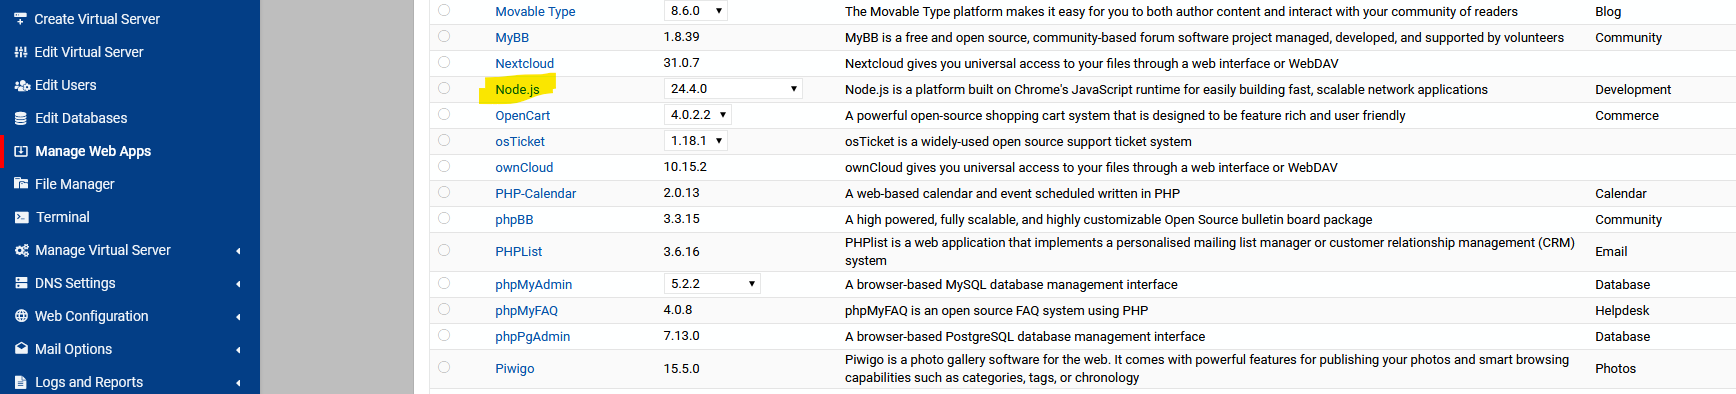Open the PHPList app link

(x=519, y=252)
